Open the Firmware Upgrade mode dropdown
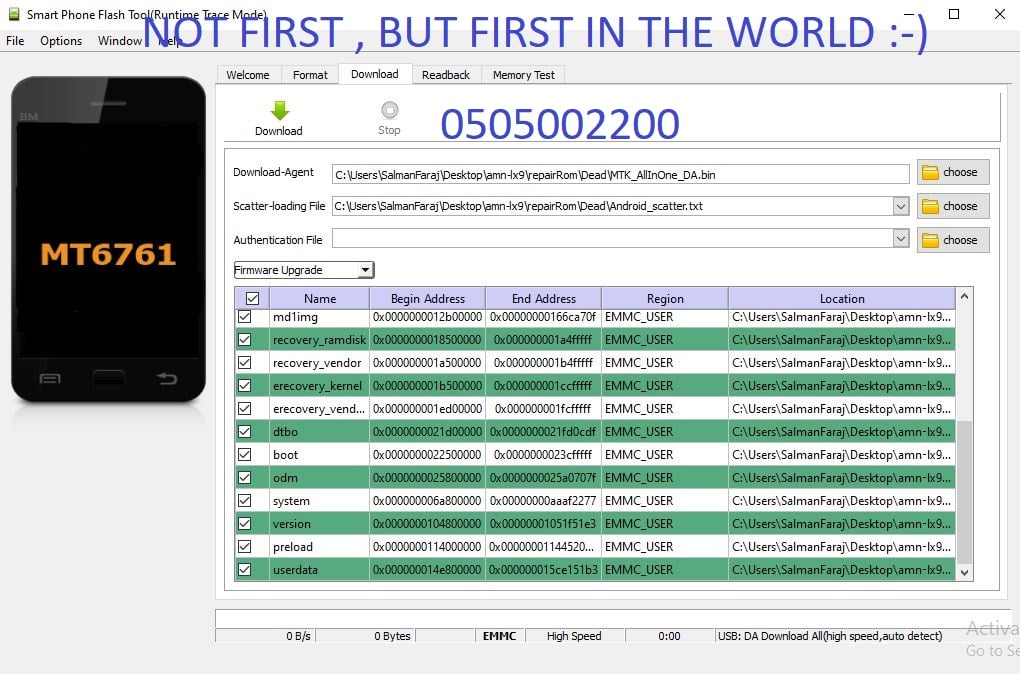This screenshot has height=674, width=1020. (x=304, y=270)
